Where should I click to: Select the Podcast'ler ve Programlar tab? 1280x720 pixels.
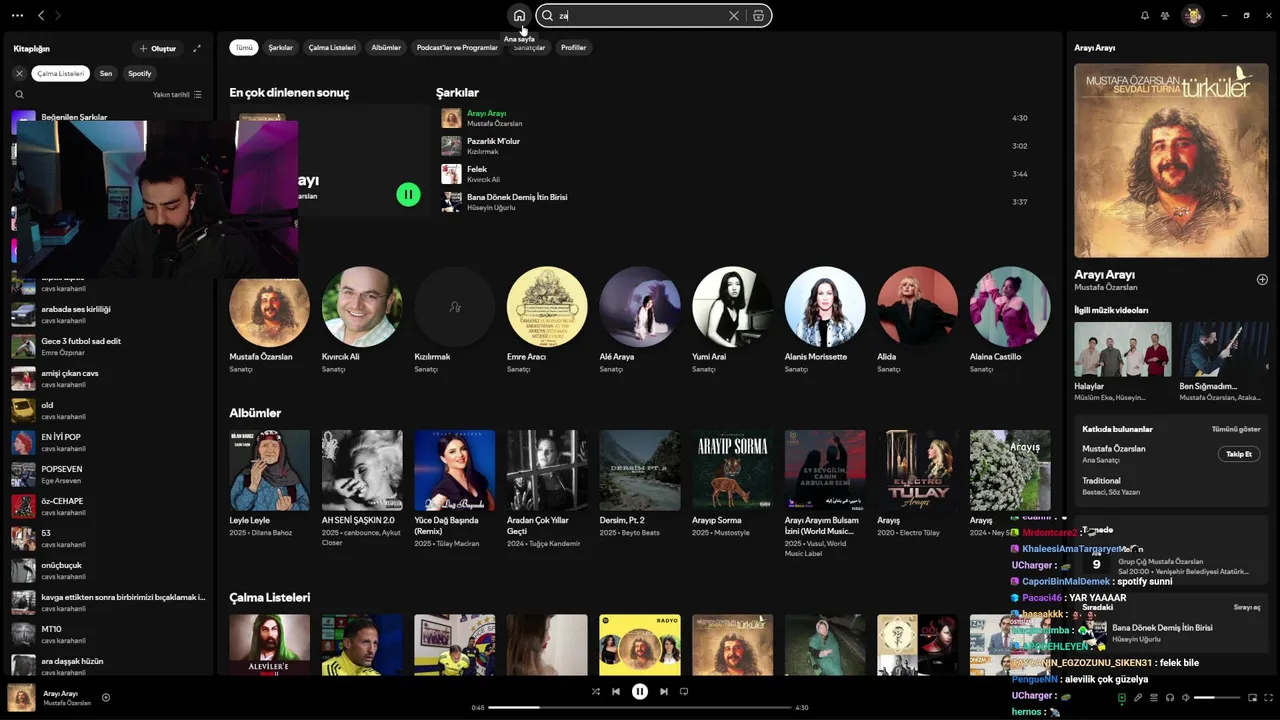[x=457, y=47]
